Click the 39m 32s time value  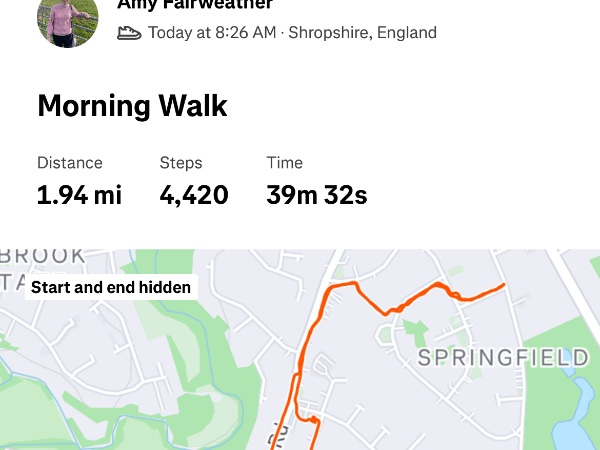pos(317,195)
